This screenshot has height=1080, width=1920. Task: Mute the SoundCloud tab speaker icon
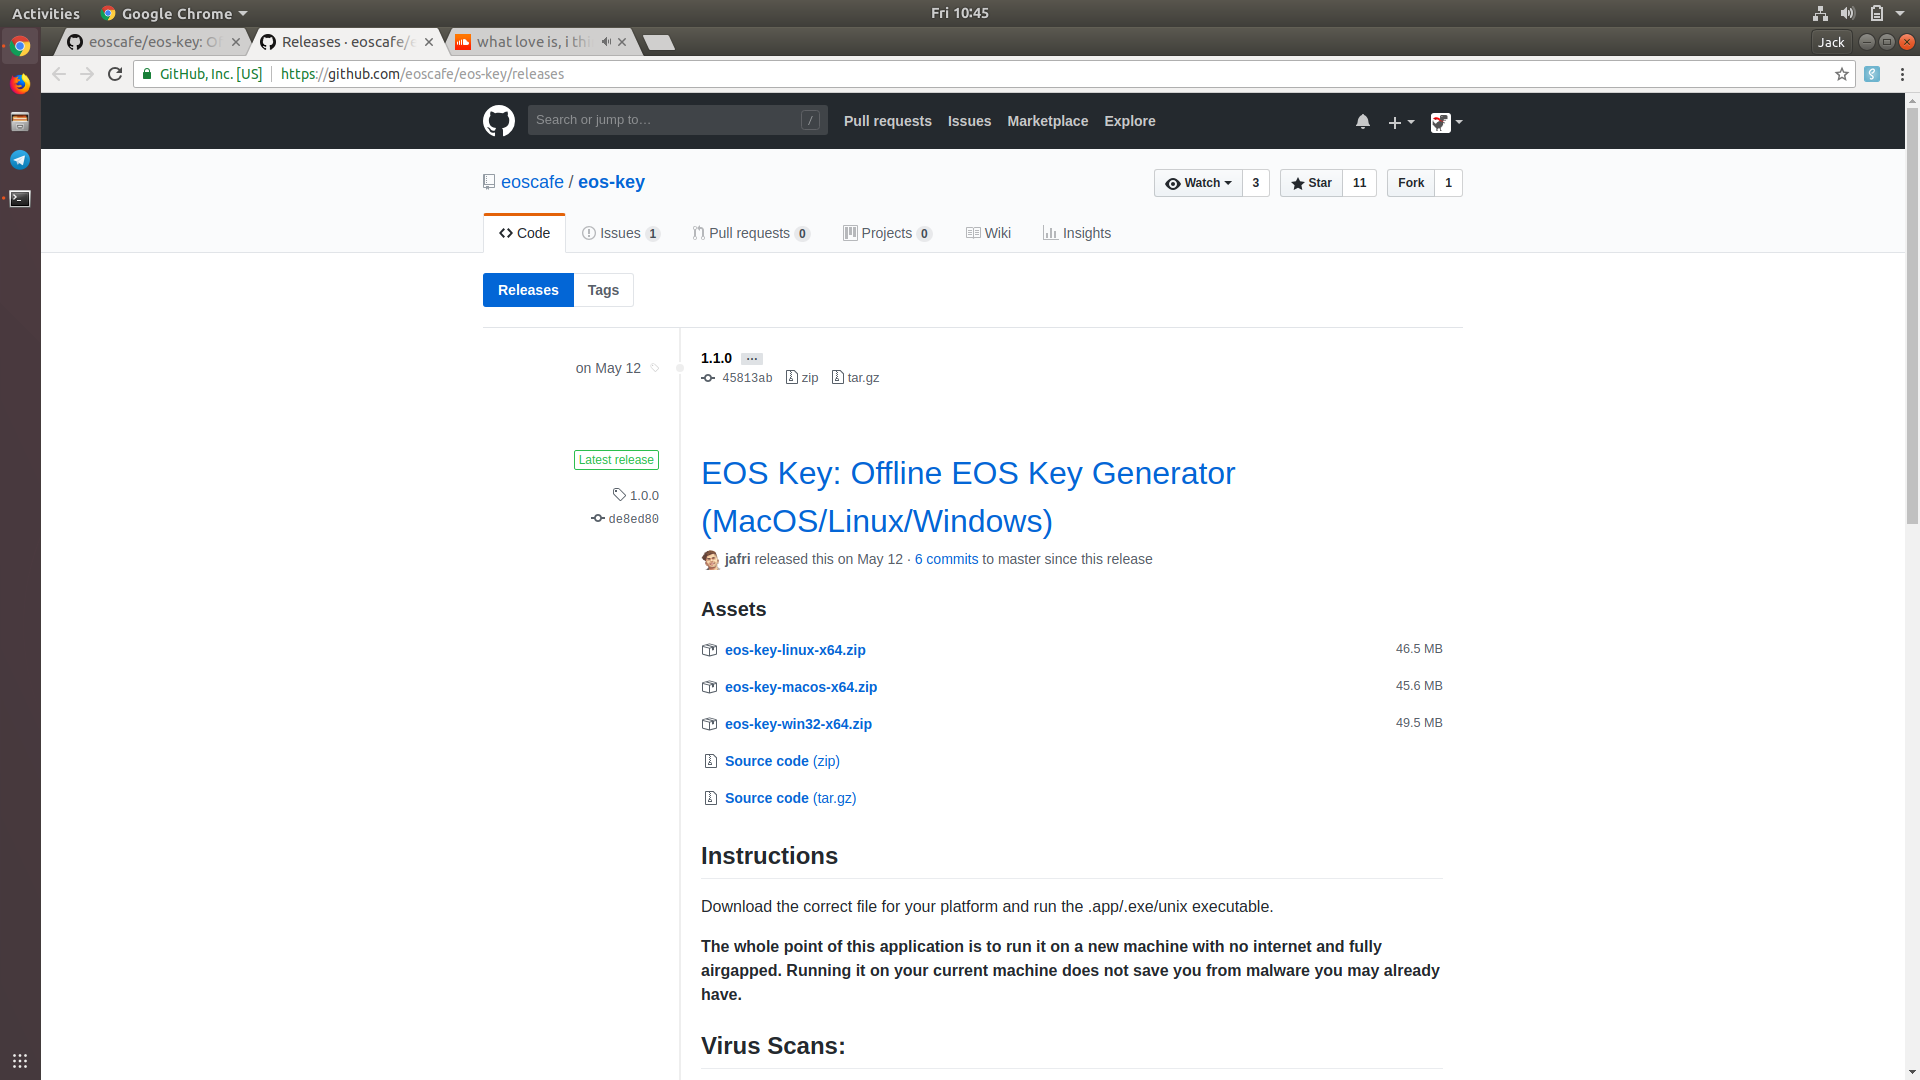click(x=606, y=42)
